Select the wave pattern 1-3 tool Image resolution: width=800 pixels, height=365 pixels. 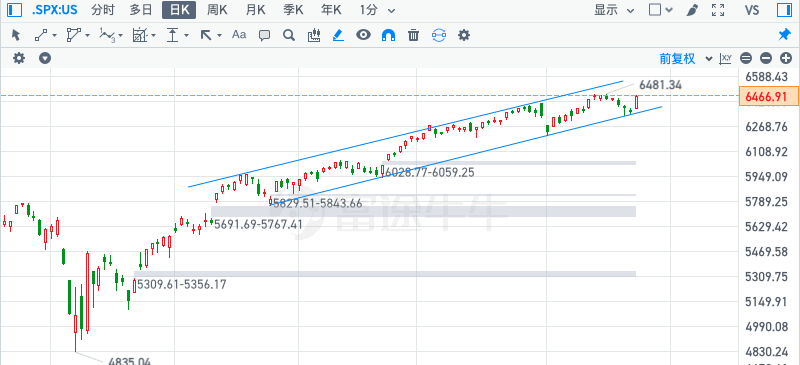(107, 35)
